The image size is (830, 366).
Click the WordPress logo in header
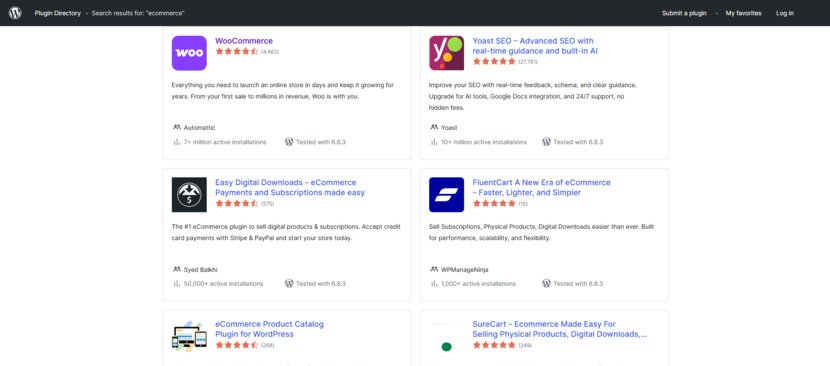(15, 13)
